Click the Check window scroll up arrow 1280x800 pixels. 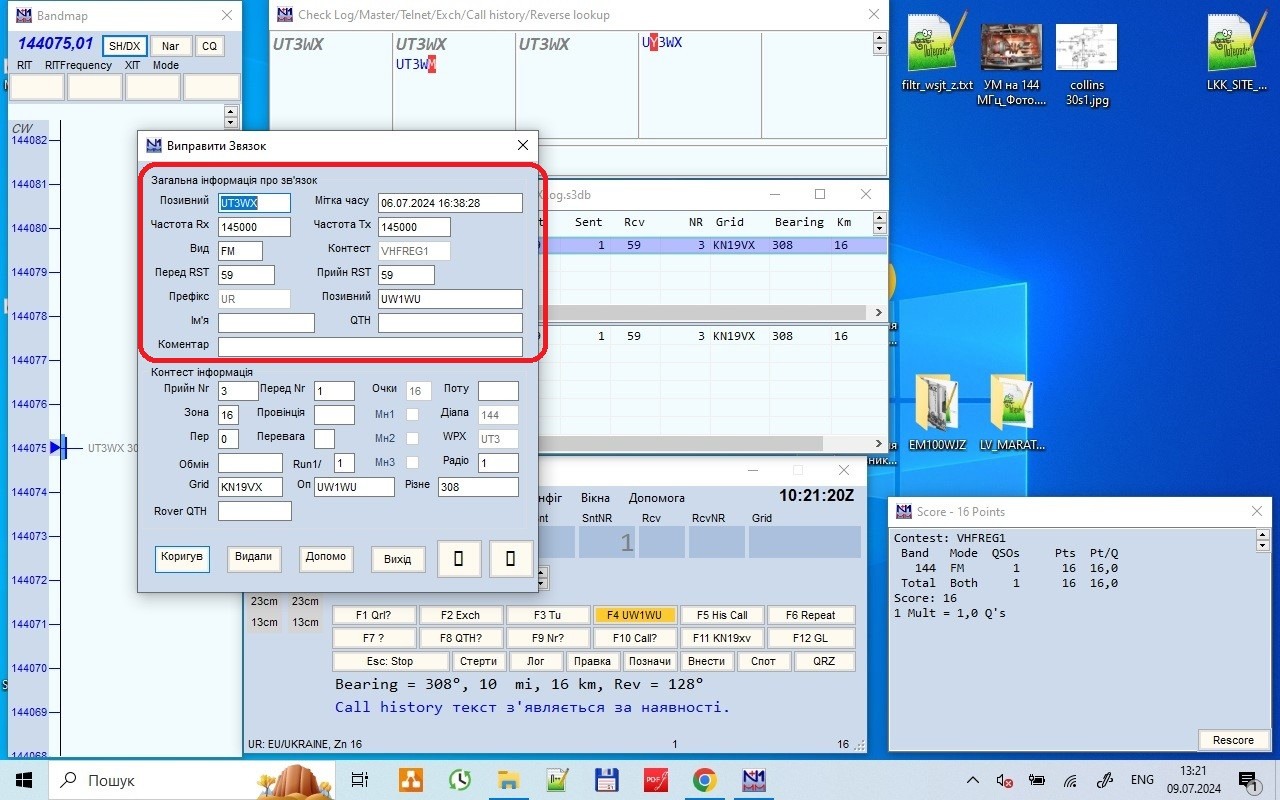coord(880,37)
